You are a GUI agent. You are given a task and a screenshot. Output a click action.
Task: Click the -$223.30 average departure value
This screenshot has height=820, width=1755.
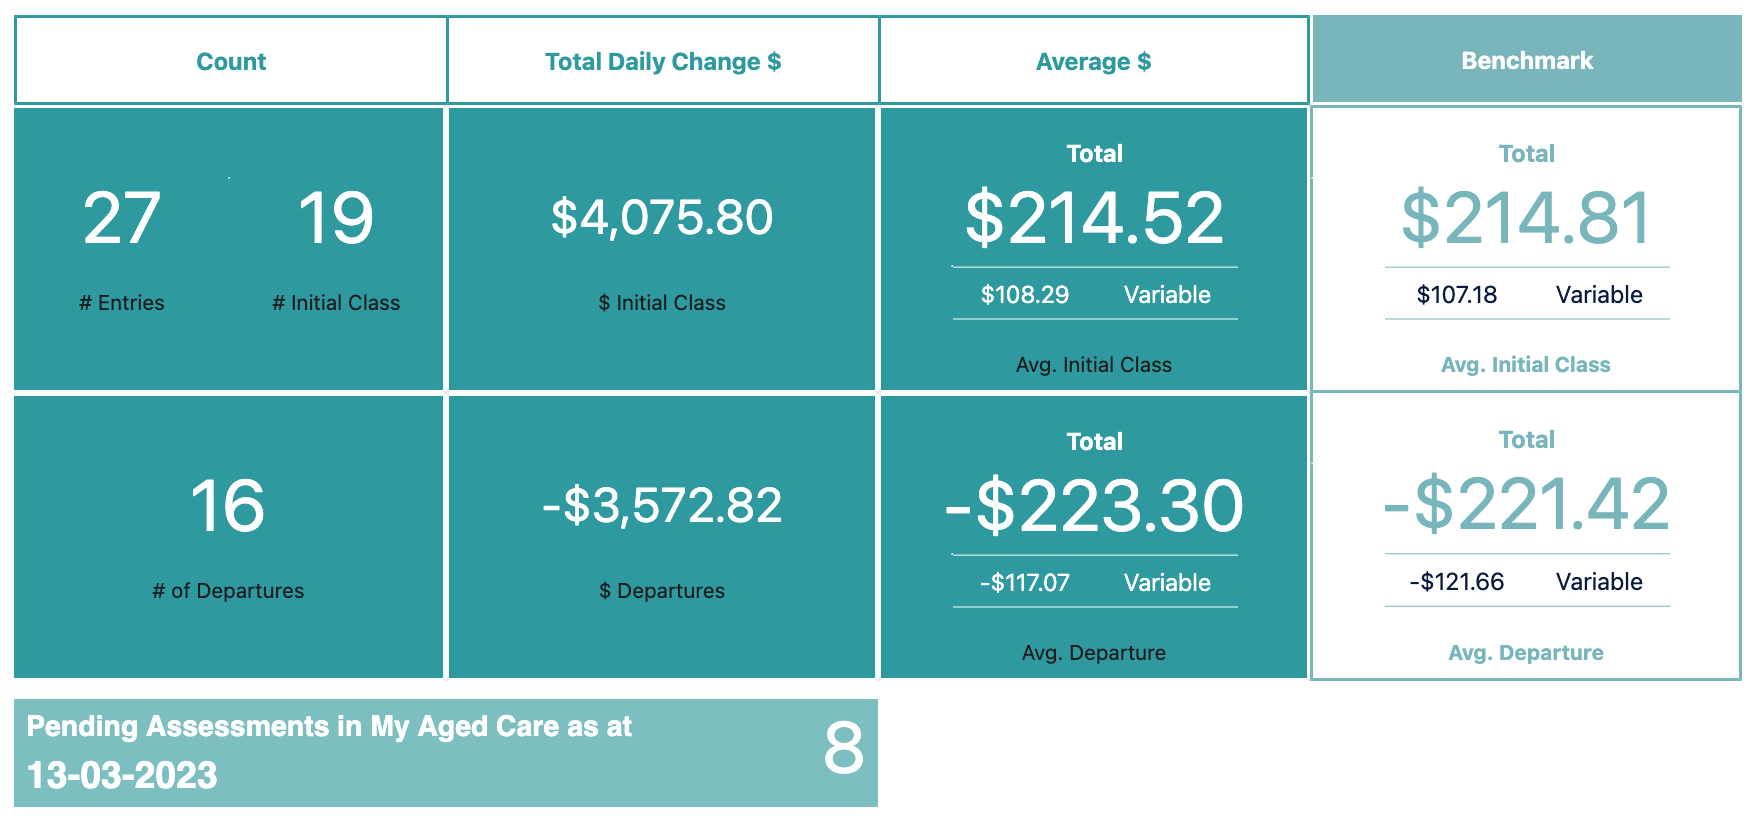pyautogui.click(x=1094, y=505)
